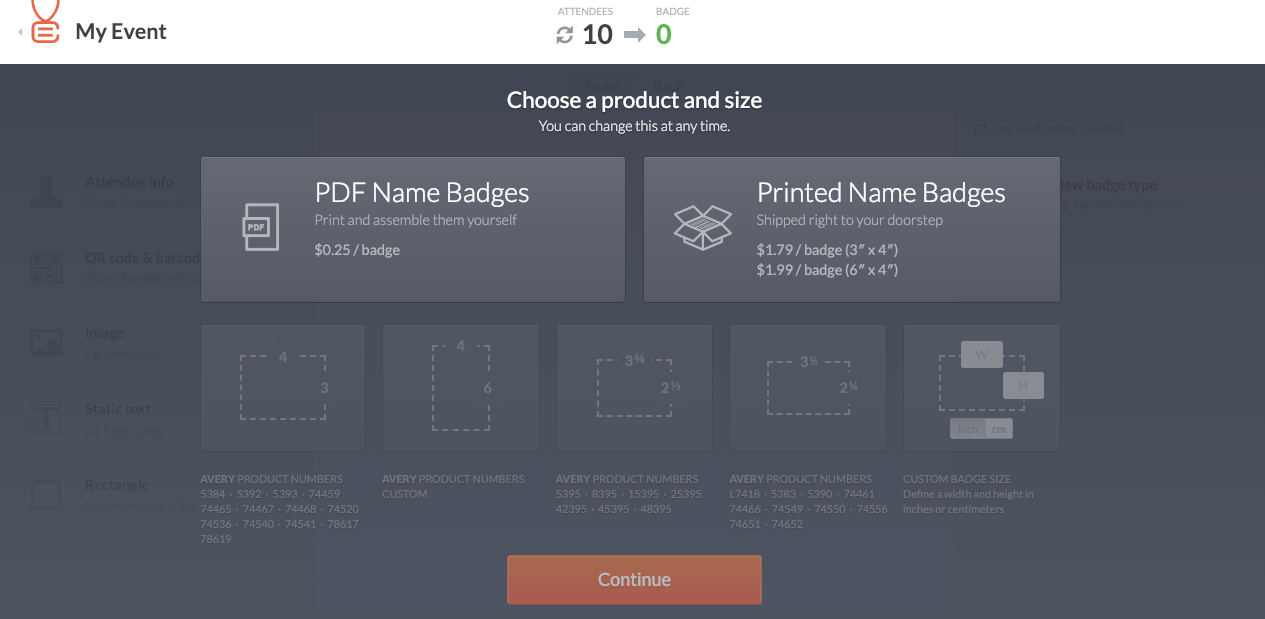Click the attendees sync refresh icon
1265x619 pixels.
(x=565, y=35)
